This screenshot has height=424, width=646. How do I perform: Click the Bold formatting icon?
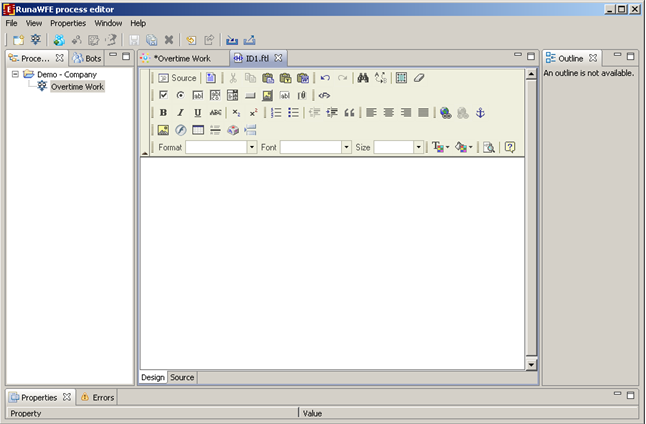tap(163, 113)
